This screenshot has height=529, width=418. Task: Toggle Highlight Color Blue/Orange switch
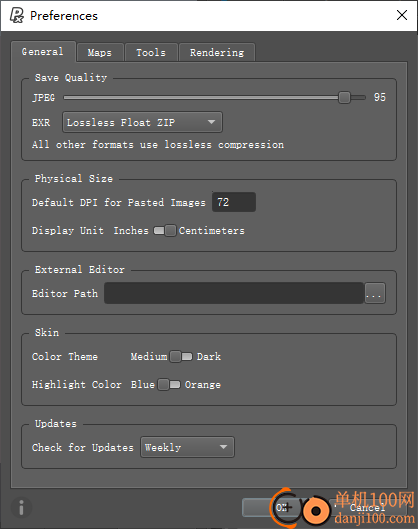(169, 384)
